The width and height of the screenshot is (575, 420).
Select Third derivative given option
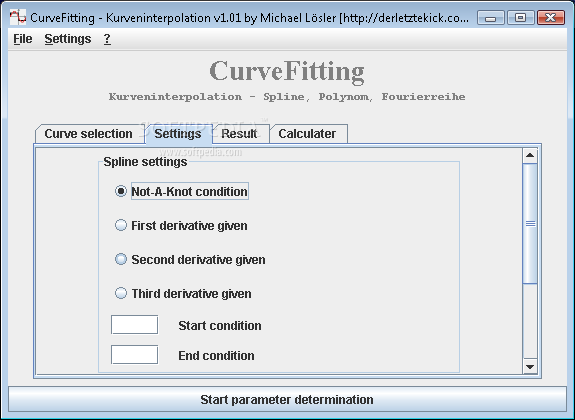pyautogui.click(x=121, y=293)
